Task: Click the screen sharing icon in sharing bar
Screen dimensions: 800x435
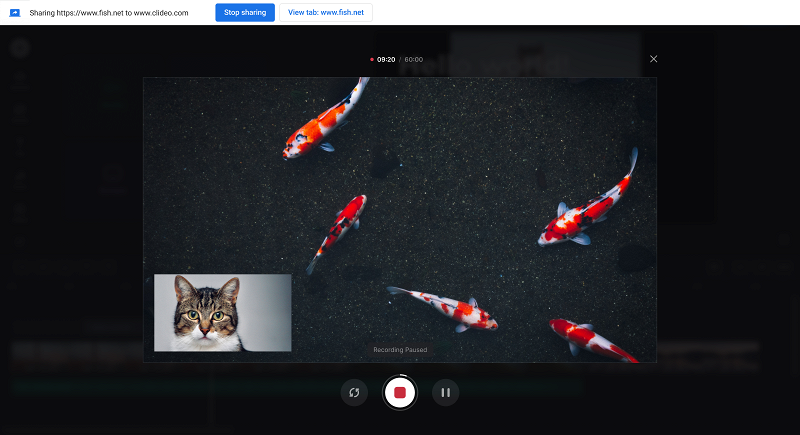Action: click(x=15, y=13)
